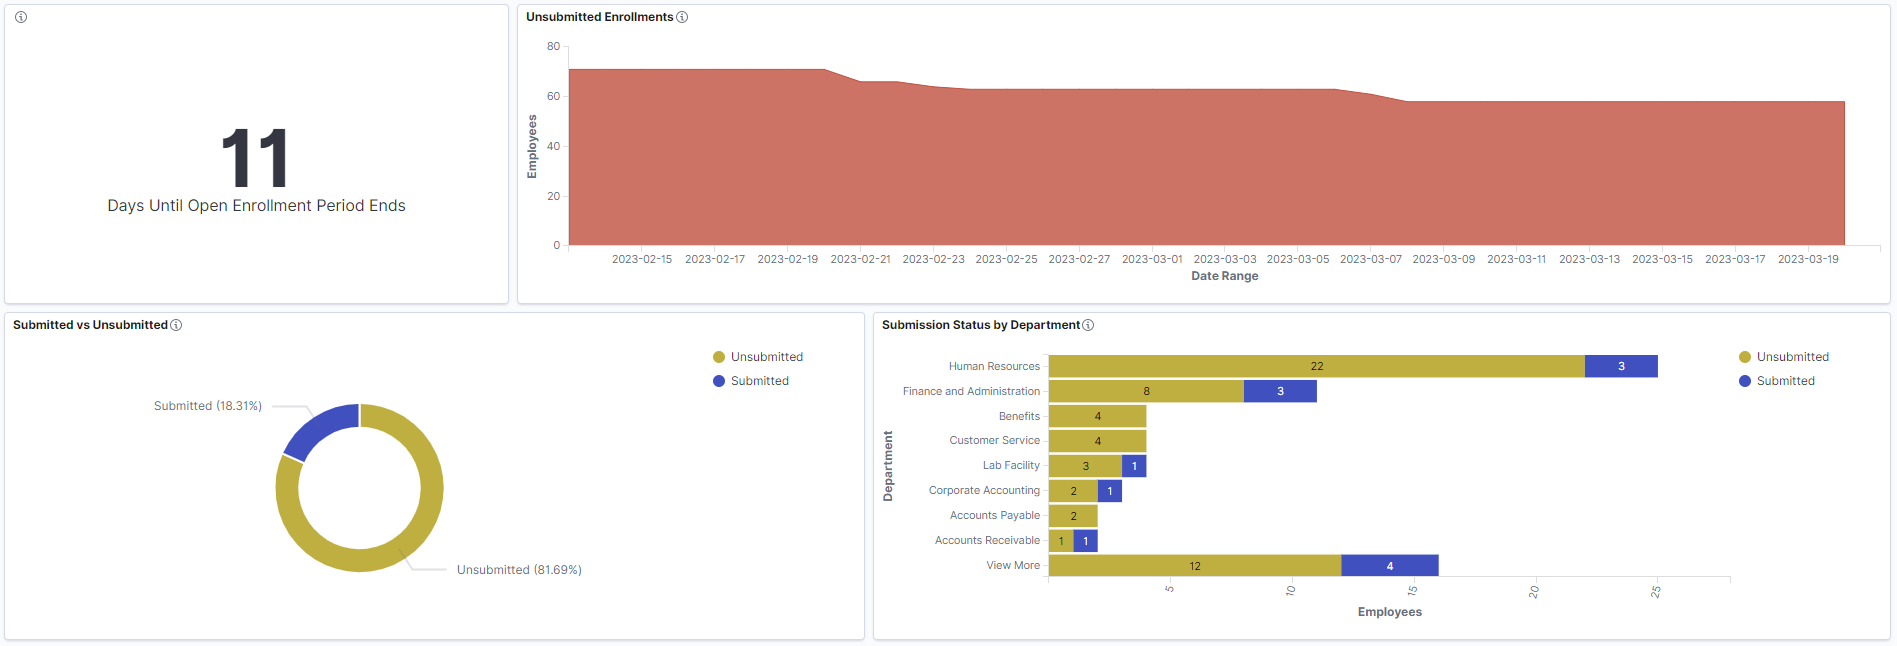
Task: Click Benefits unsubmitted bar showing 4
Action: [x=1097, y=416]
